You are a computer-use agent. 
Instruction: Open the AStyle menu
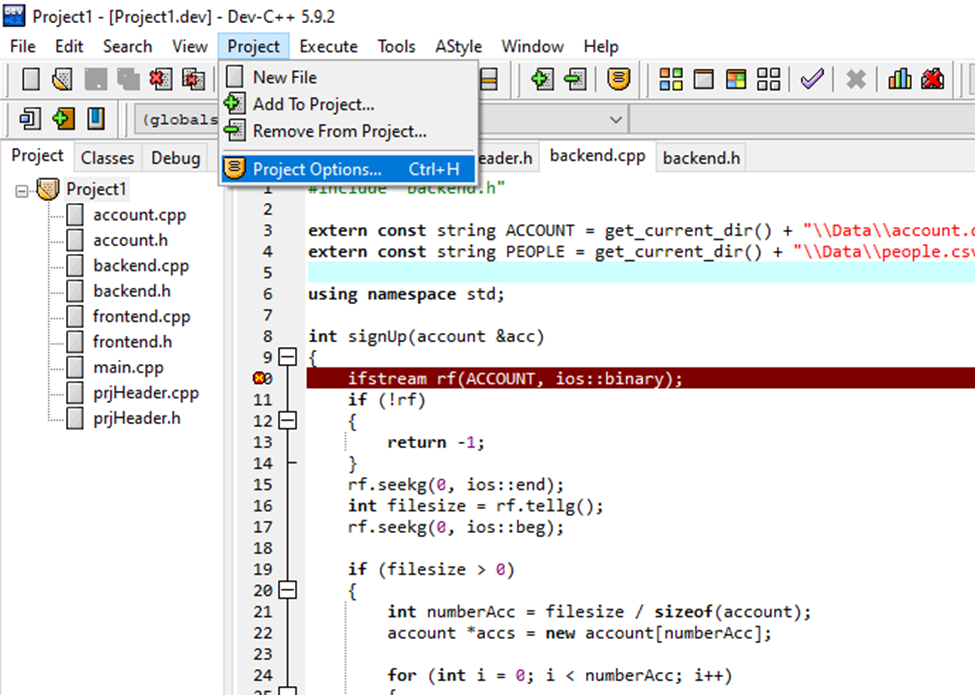pyautogui.click(x=458, y=47)
